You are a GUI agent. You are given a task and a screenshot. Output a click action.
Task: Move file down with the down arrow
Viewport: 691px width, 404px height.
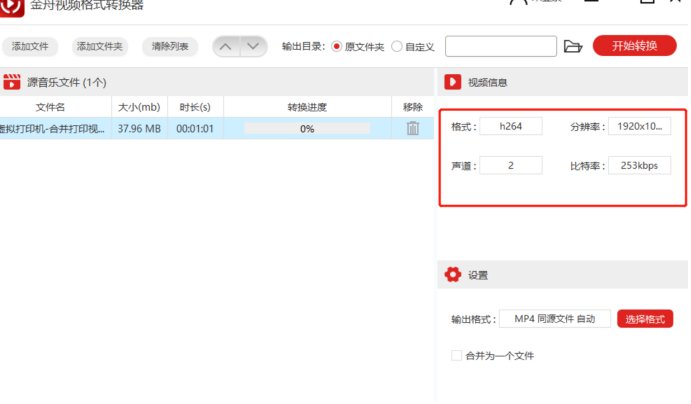click(x=253, y=46)
